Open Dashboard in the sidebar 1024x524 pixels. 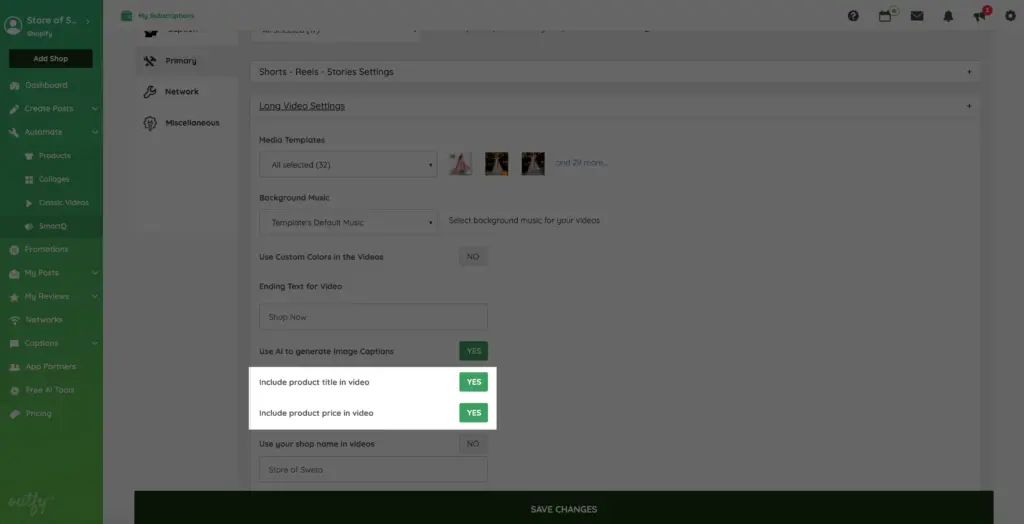click(x=46, y=86)
